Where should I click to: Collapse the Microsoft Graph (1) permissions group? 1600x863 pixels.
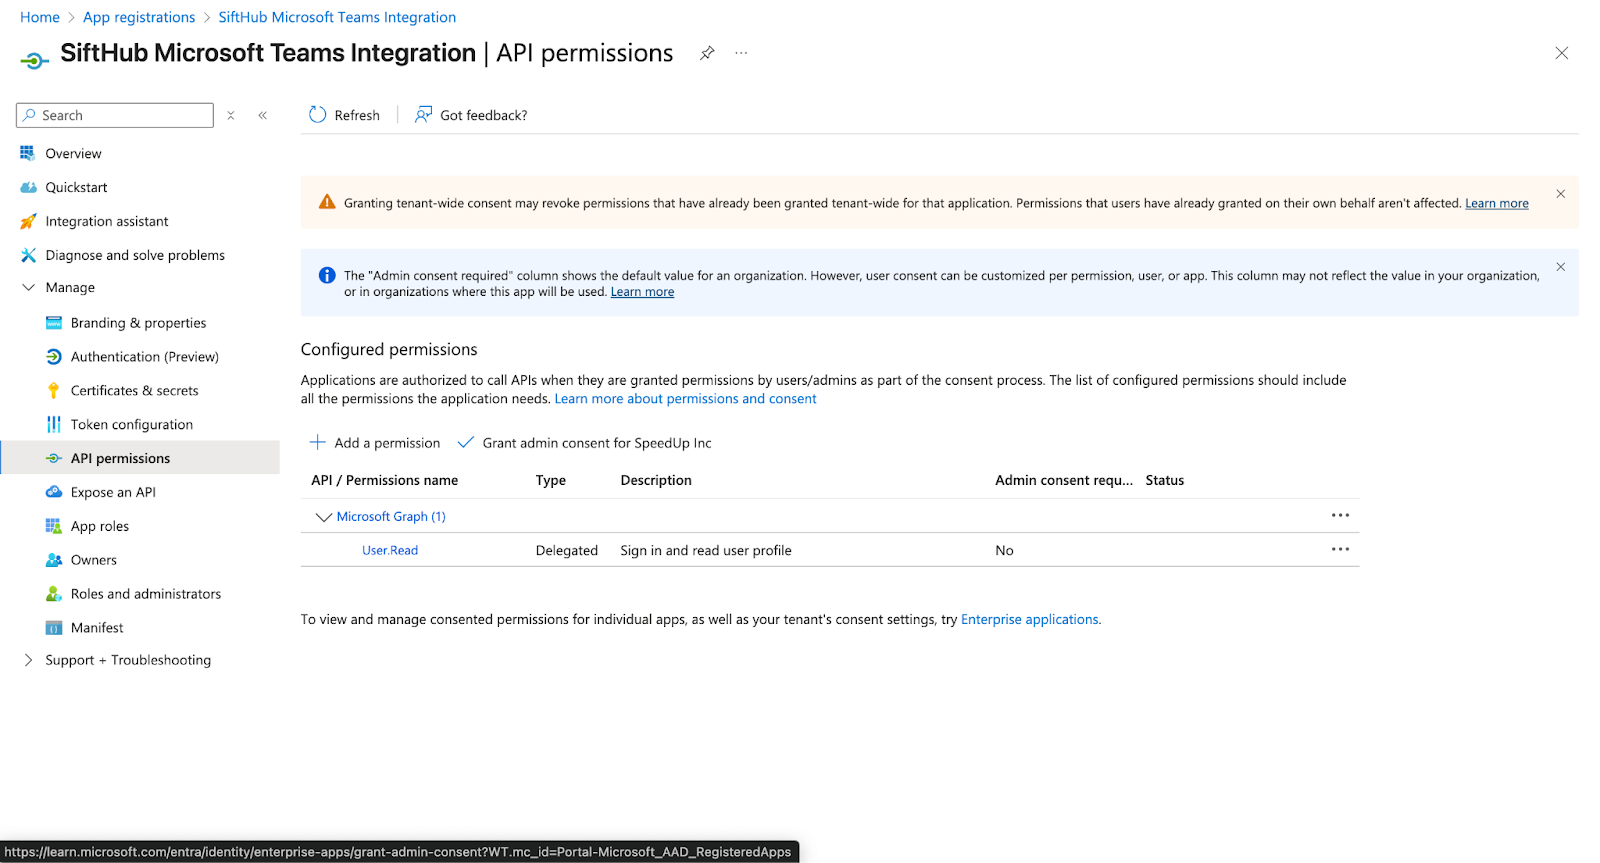tap(323, 517)
